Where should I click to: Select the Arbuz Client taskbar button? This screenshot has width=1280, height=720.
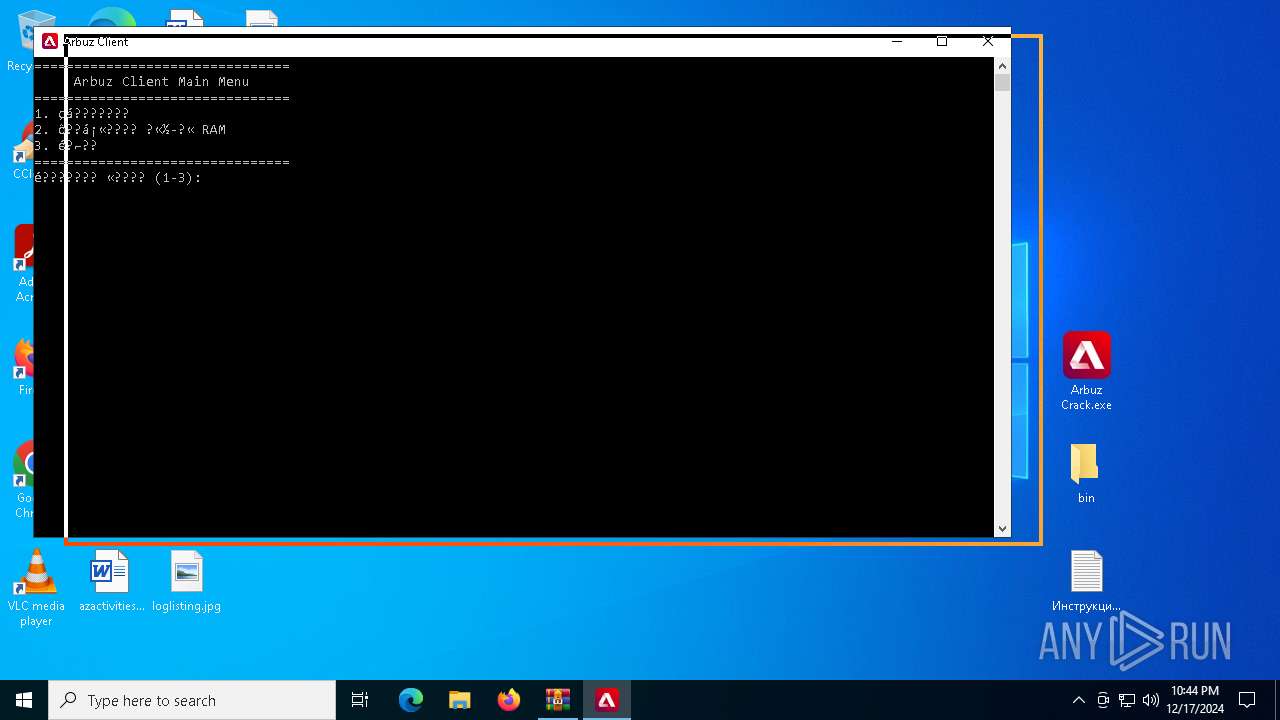pos(607,700)
